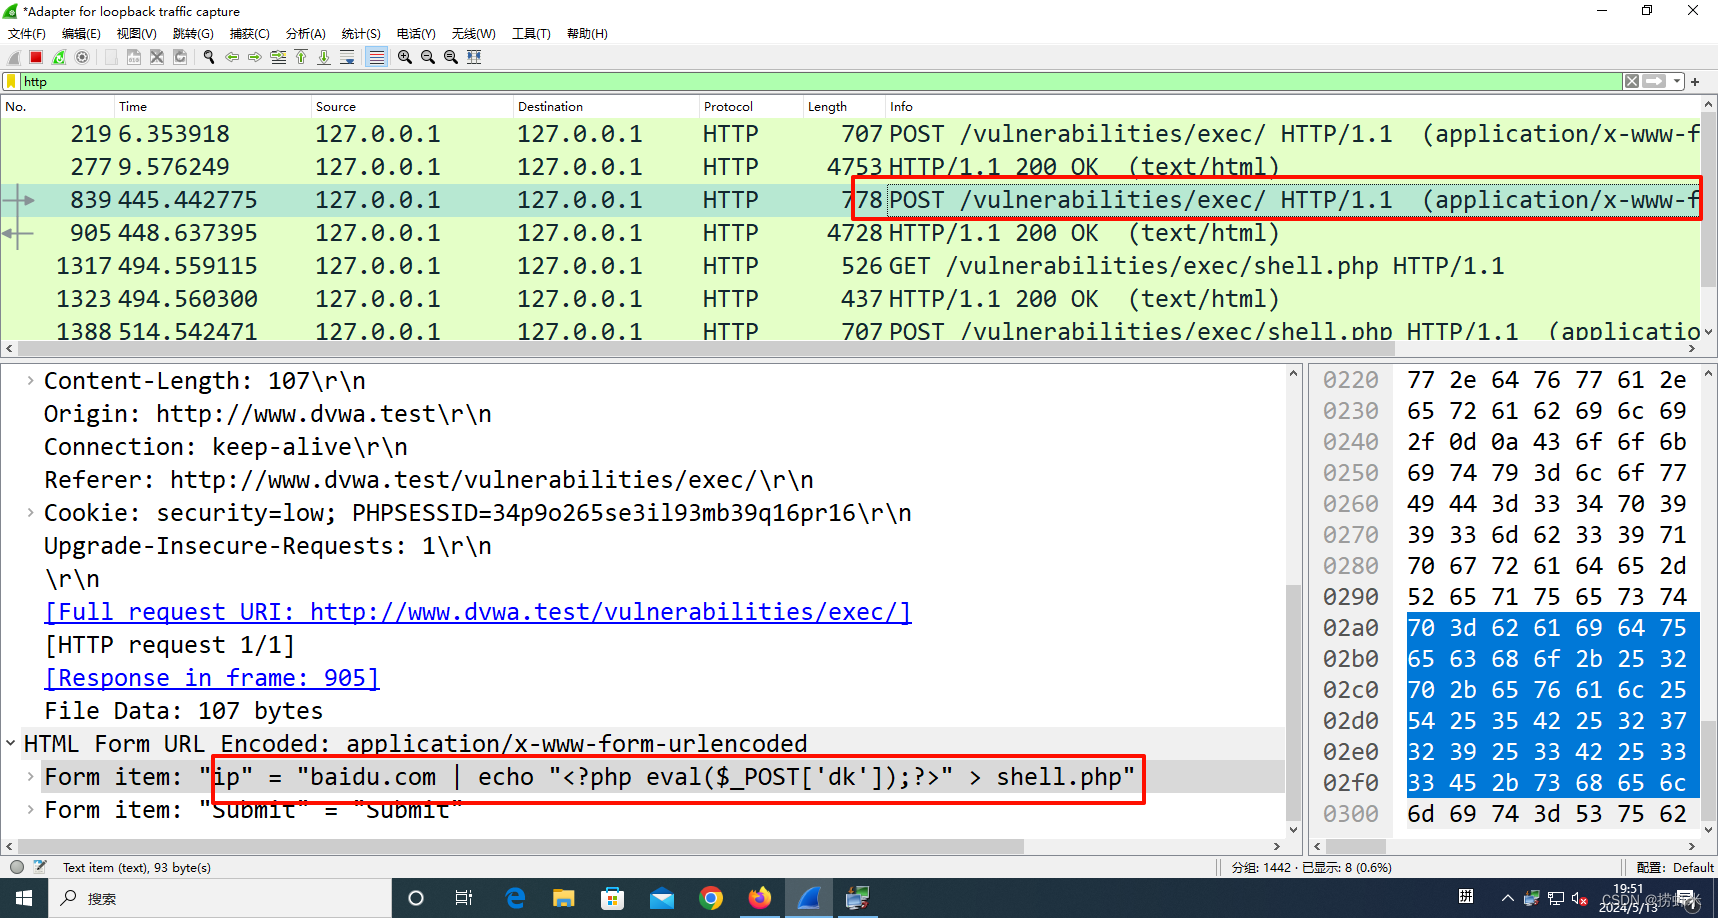Open the 跳转(G) menu
The width and height of the screenshot is (1718, 918).
coord(193,33)
